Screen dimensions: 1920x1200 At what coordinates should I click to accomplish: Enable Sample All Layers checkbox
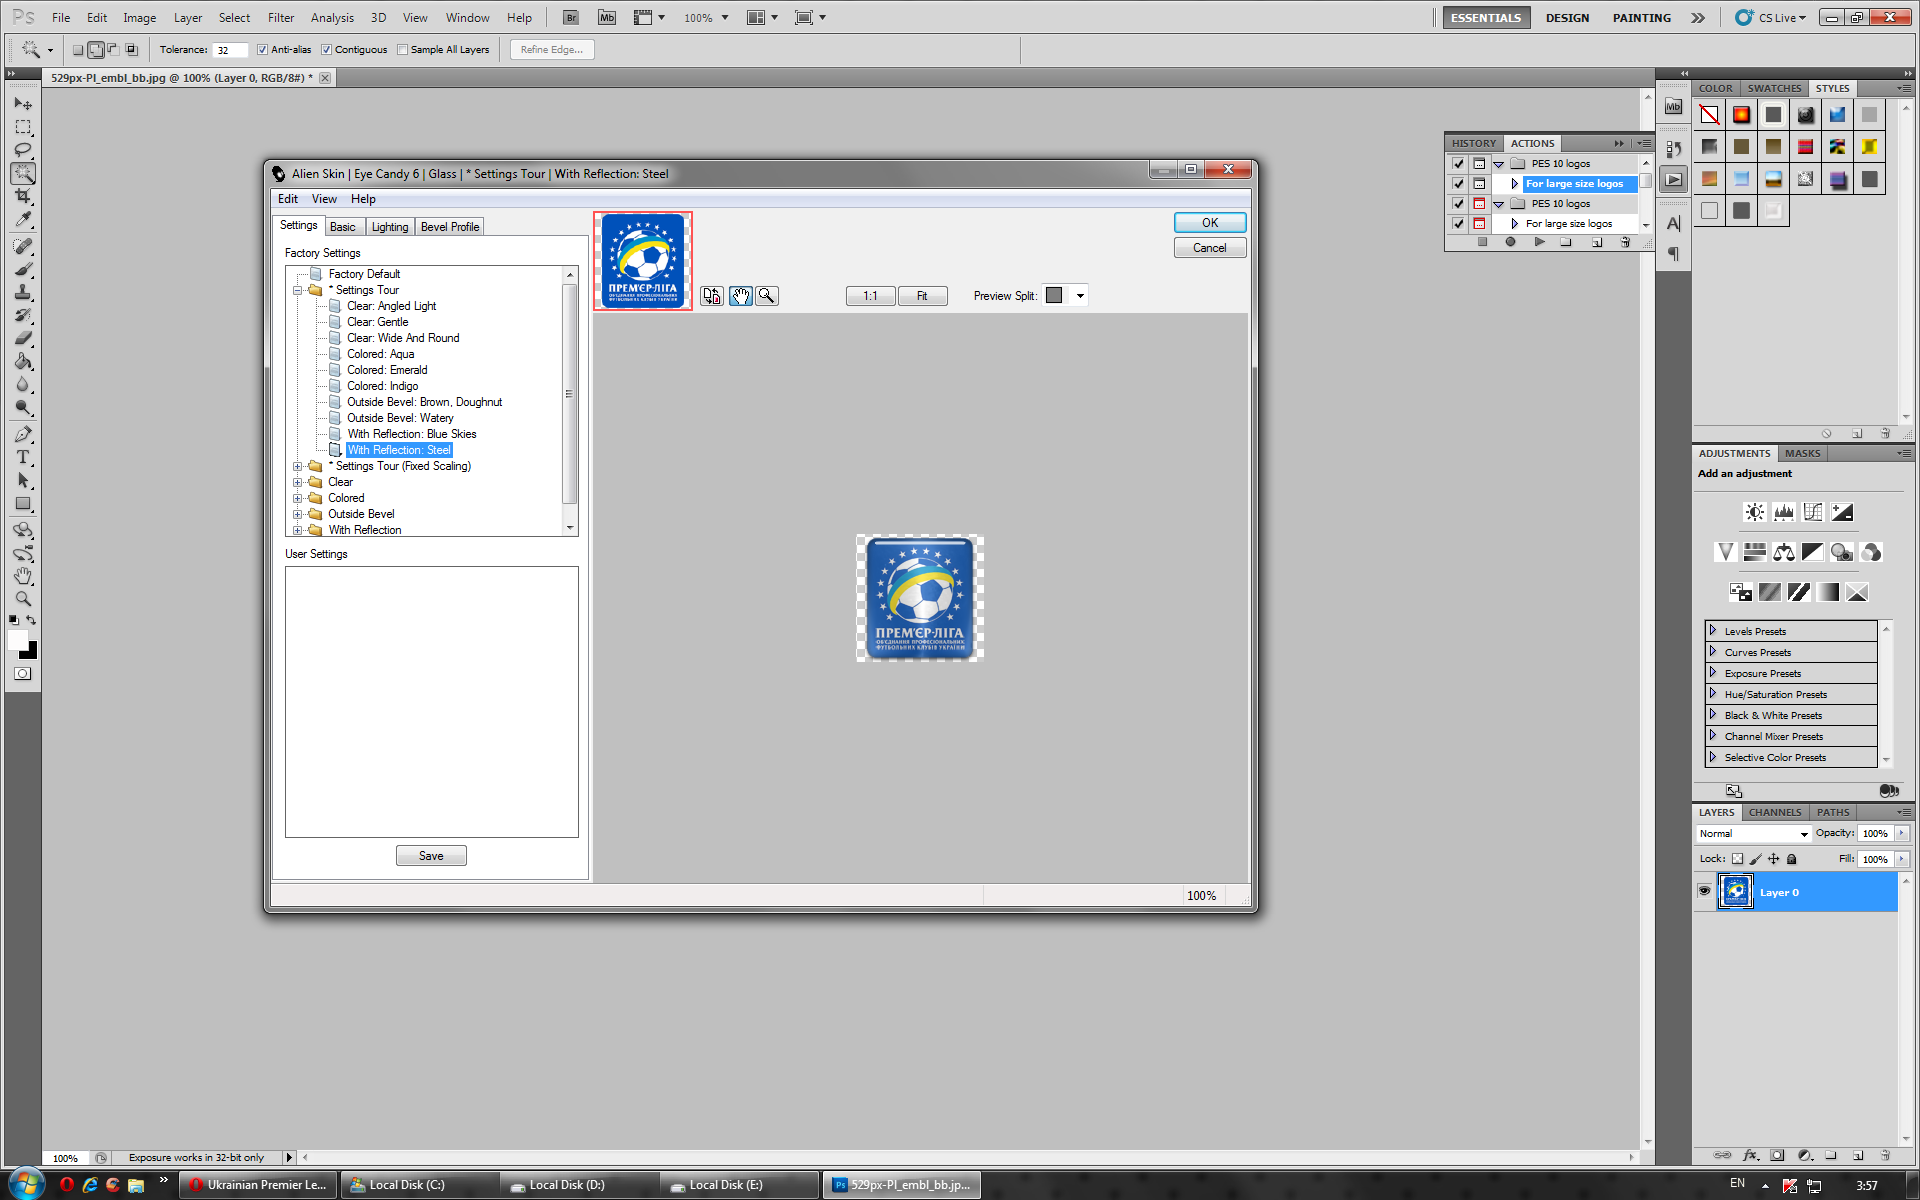402,50
